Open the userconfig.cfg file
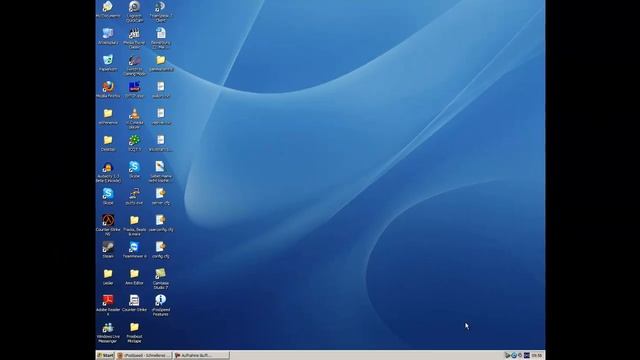The height and width of the screenshot is (360, 640). 160,220
